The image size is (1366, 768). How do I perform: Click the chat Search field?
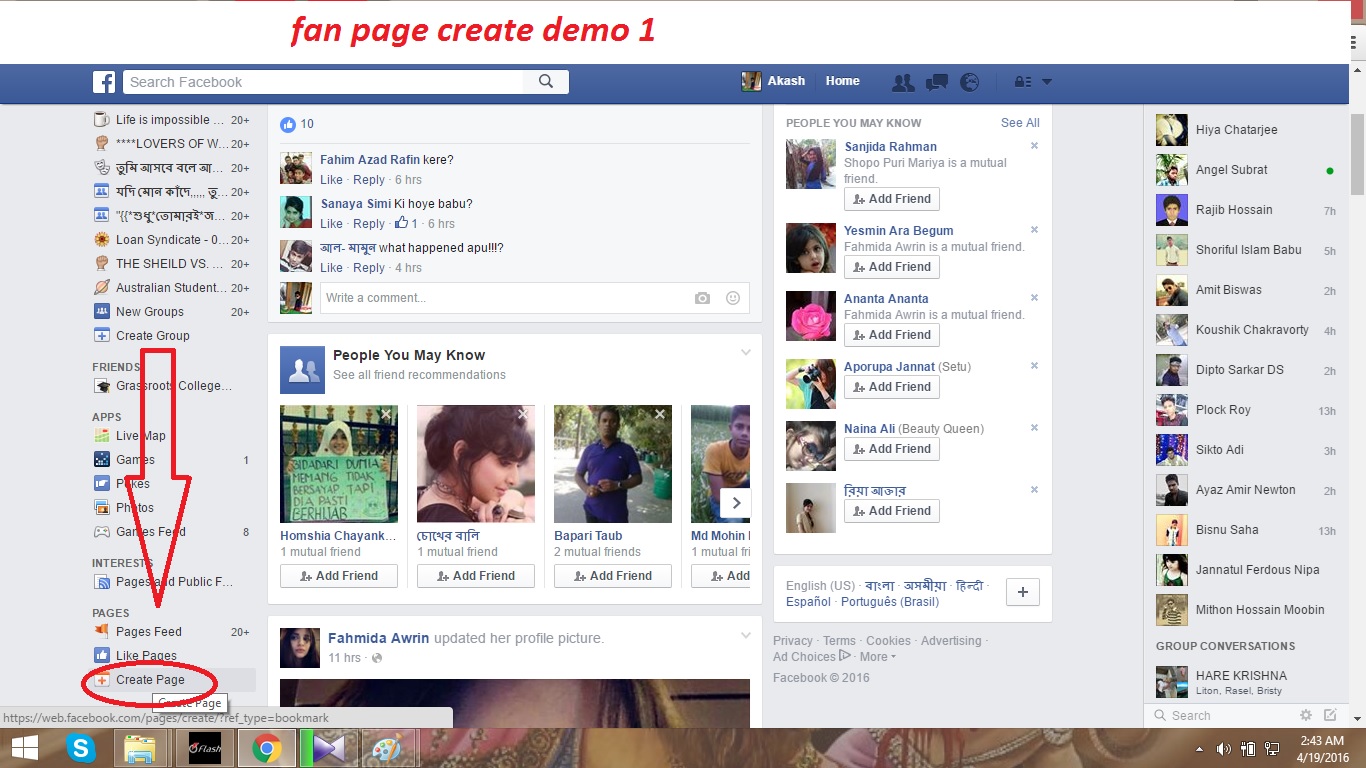tap(1222, 715)
